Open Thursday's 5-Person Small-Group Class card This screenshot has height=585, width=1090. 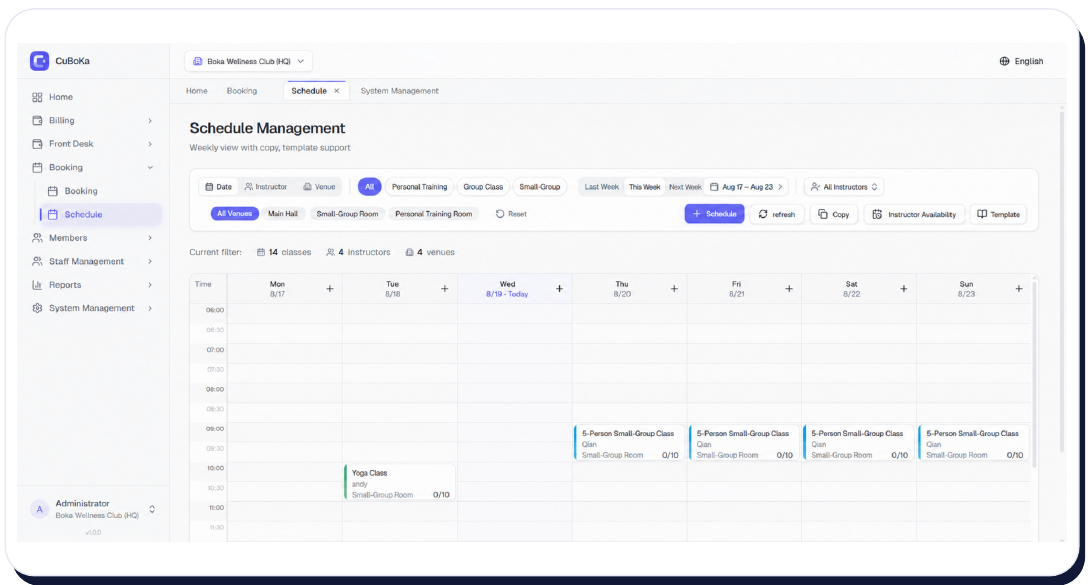click(x=629, y=443)
